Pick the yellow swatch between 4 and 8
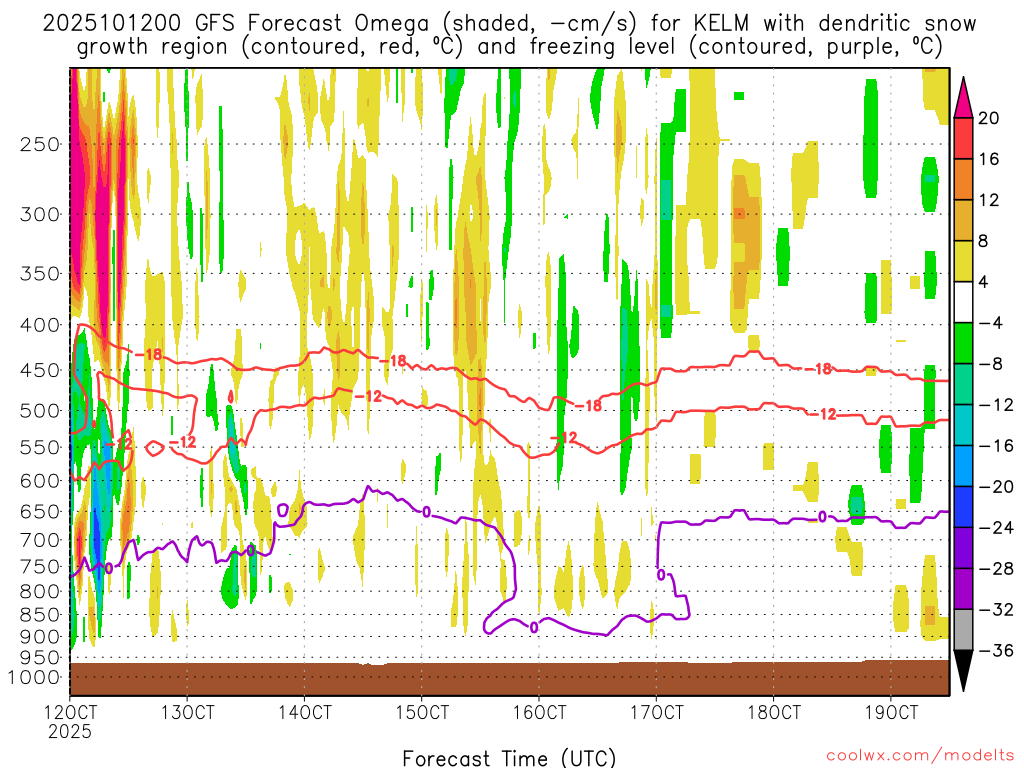The width and height of the screenshot is (1024, 768). point(963,261)
